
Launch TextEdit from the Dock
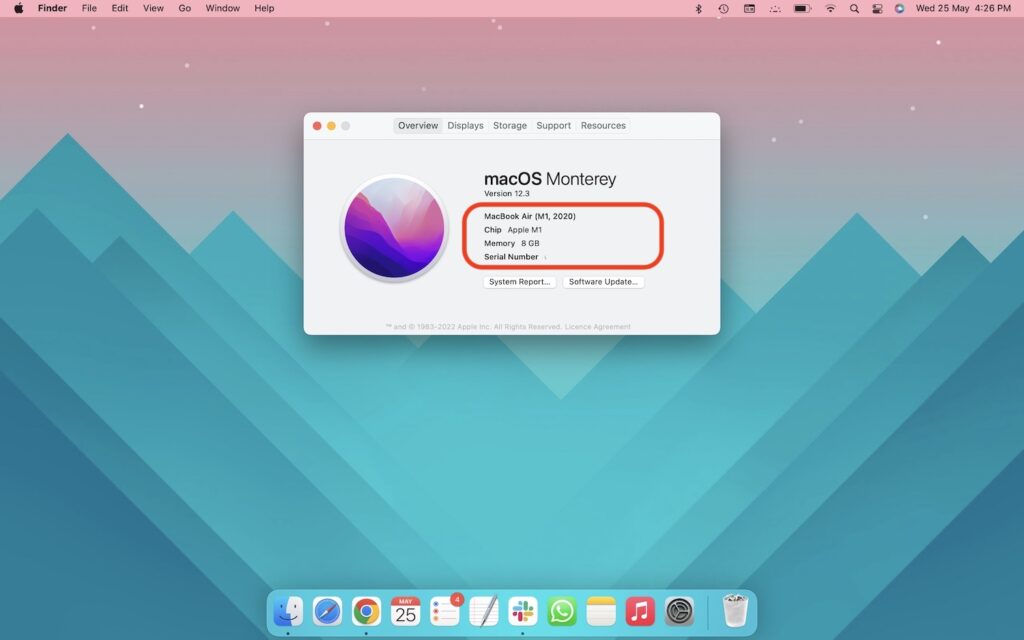pyautogui.click(x=484, y=608)
